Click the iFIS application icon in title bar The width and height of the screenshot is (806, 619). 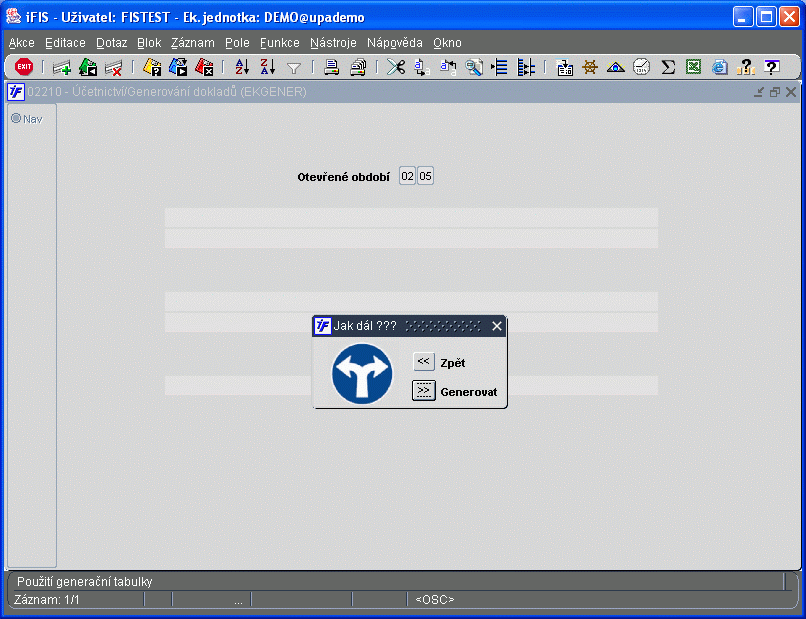[14, 16]
